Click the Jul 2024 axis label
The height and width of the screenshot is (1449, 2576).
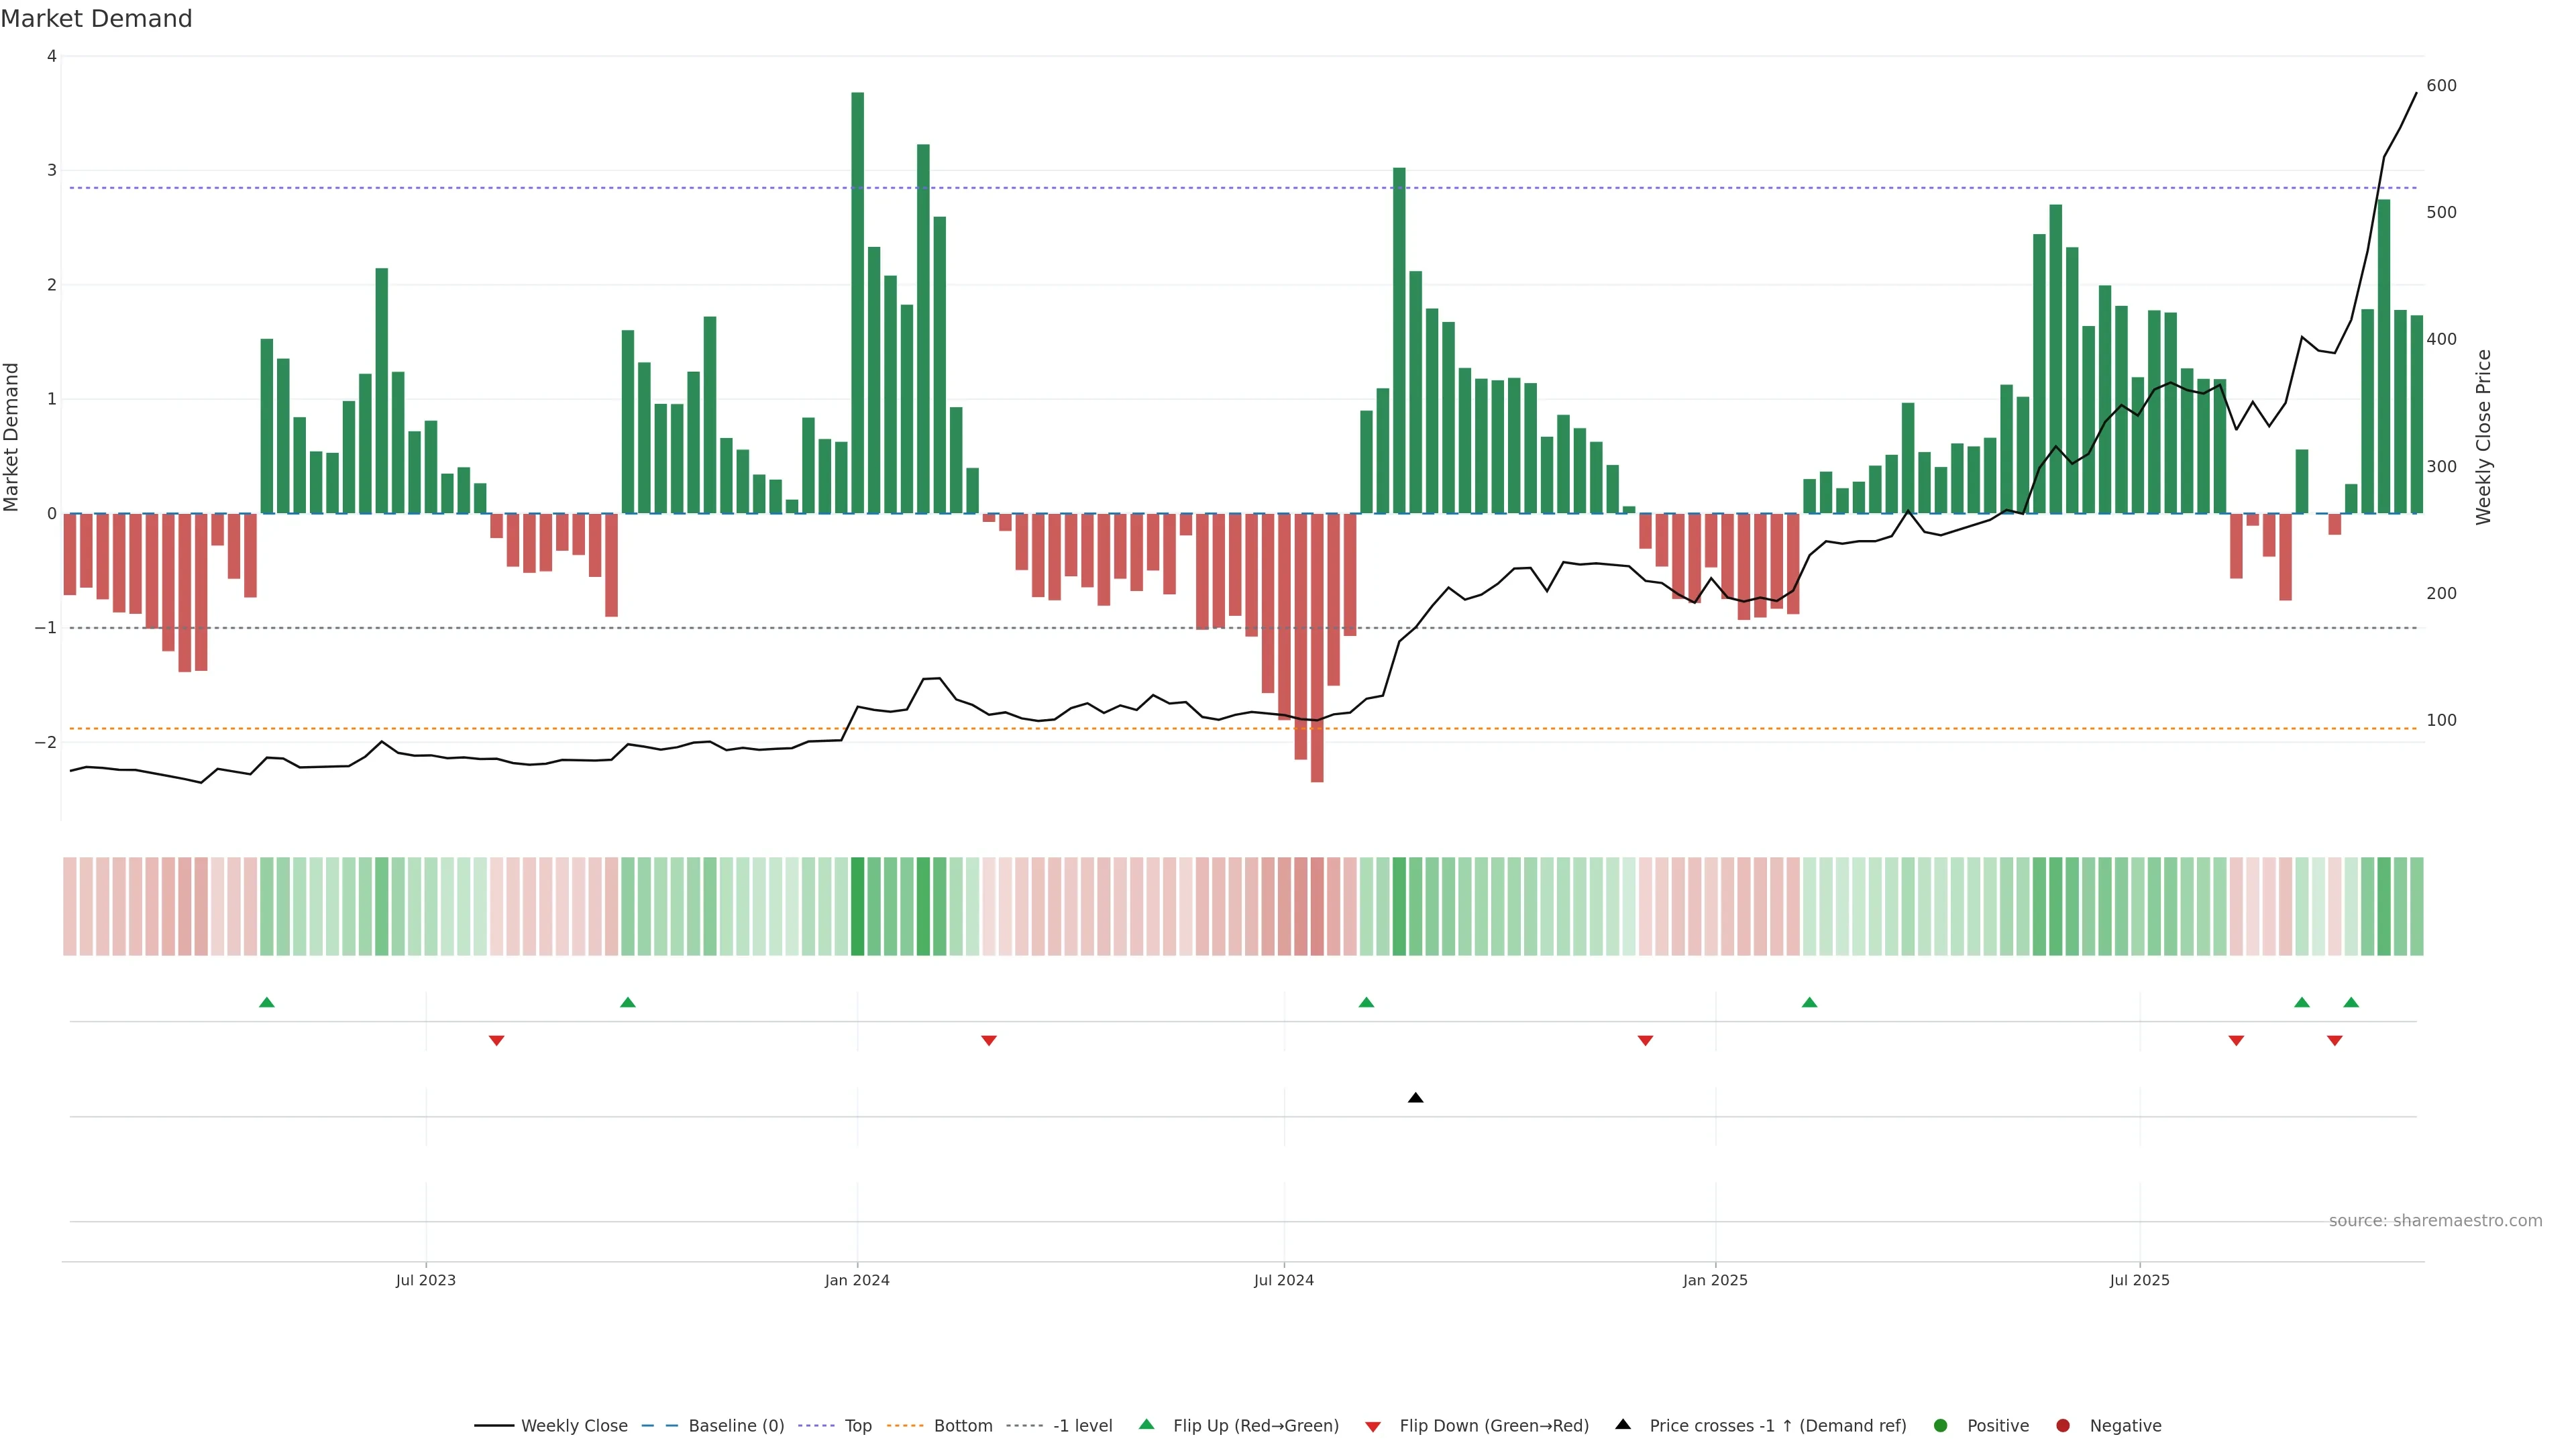(1283, 1280)
